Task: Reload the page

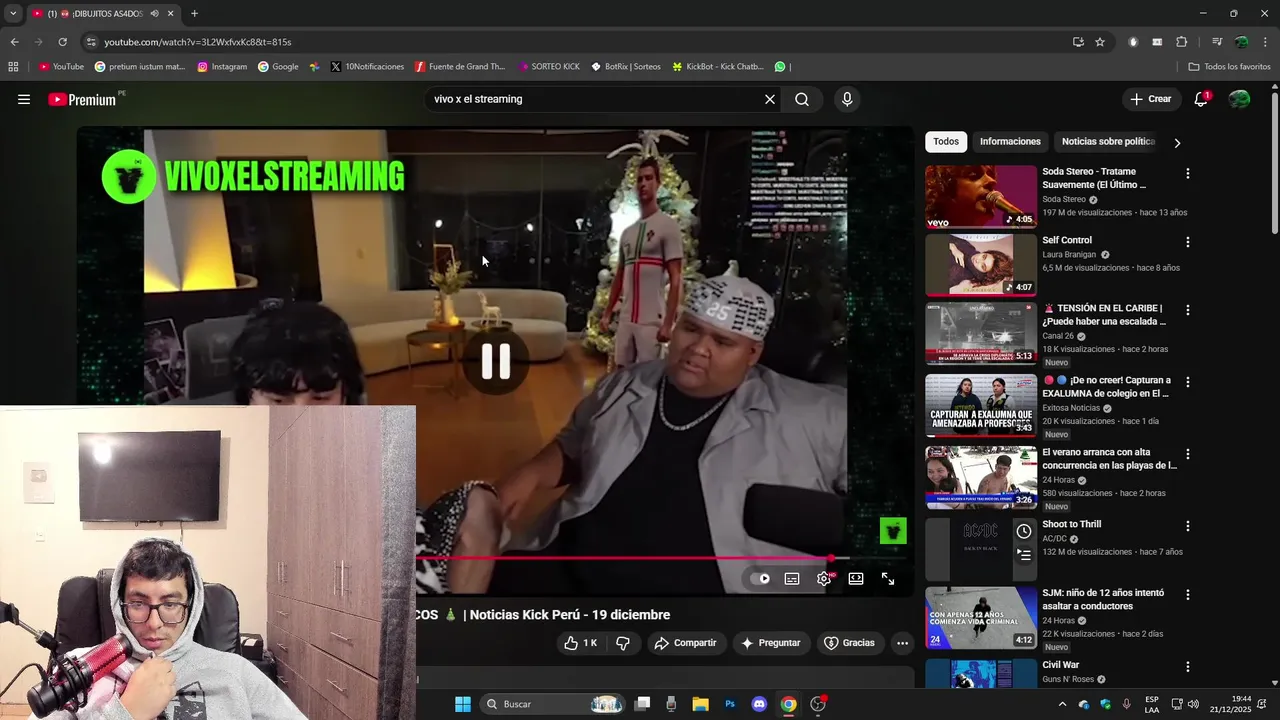Action: click(62, 42)
